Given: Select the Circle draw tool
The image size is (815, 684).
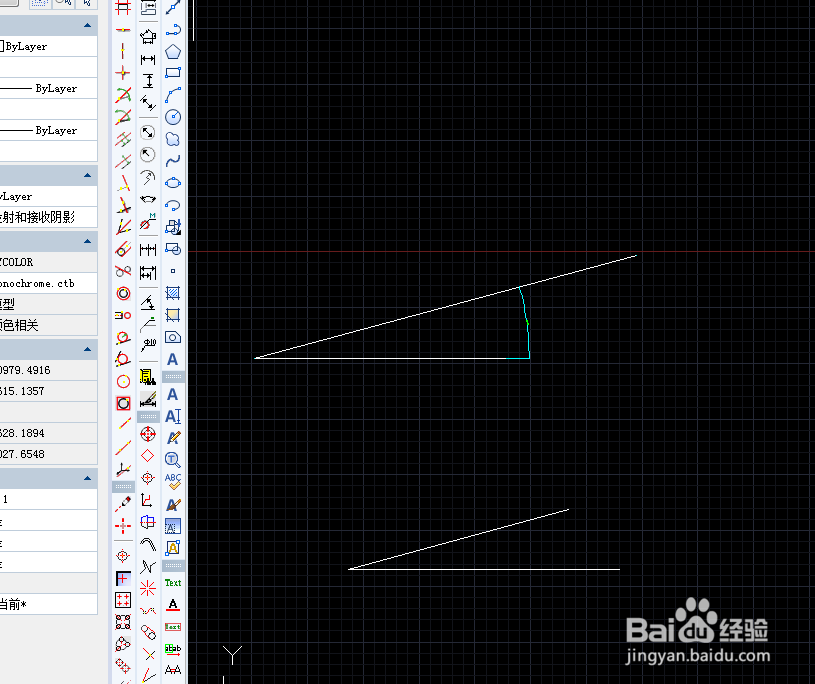Looking at the screenshot, I should [173, 117].
